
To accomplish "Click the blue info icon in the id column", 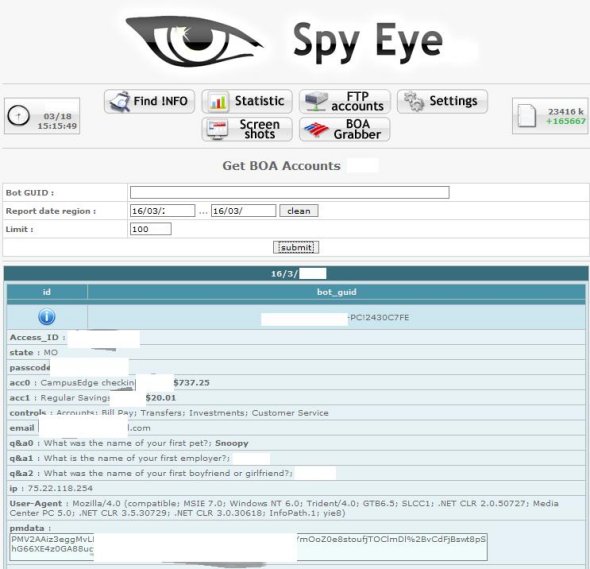I will 47,317.
